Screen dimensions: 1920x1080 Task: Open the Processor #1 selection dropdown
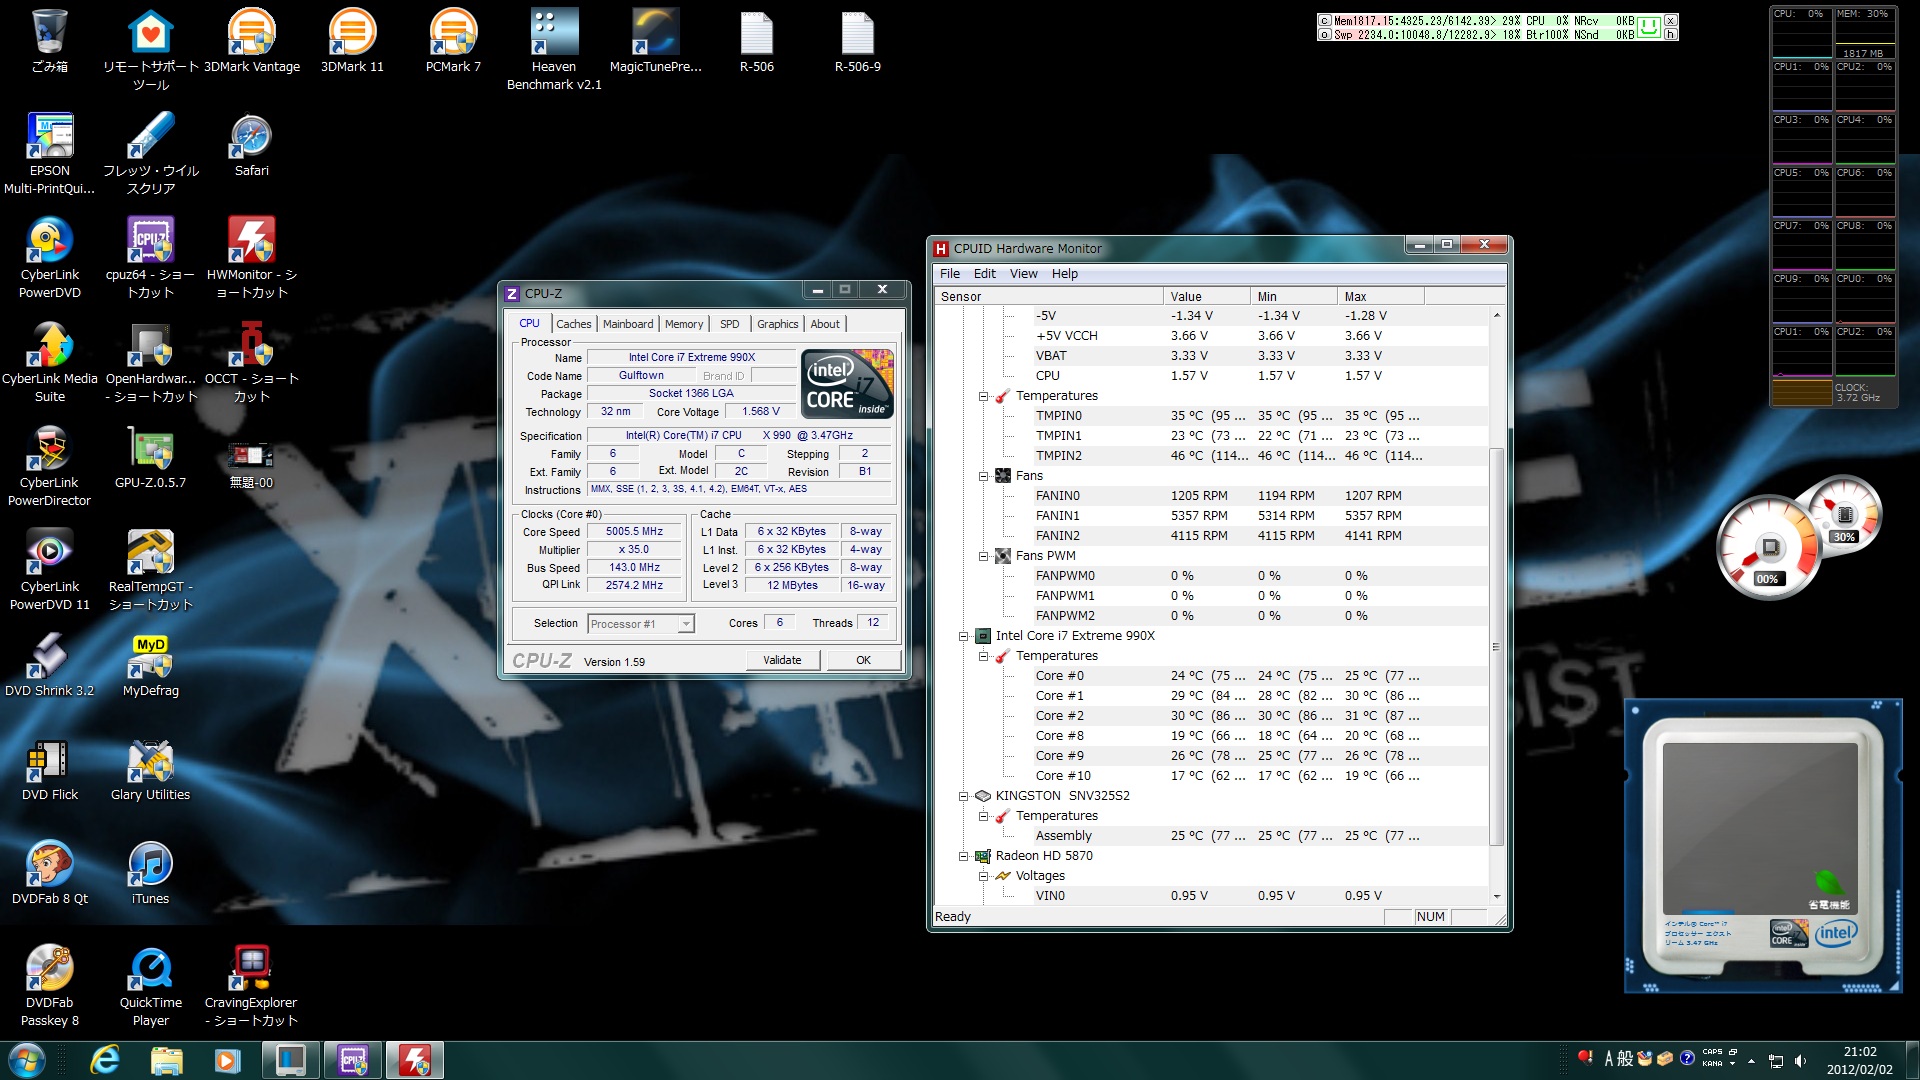click(686, 624)
